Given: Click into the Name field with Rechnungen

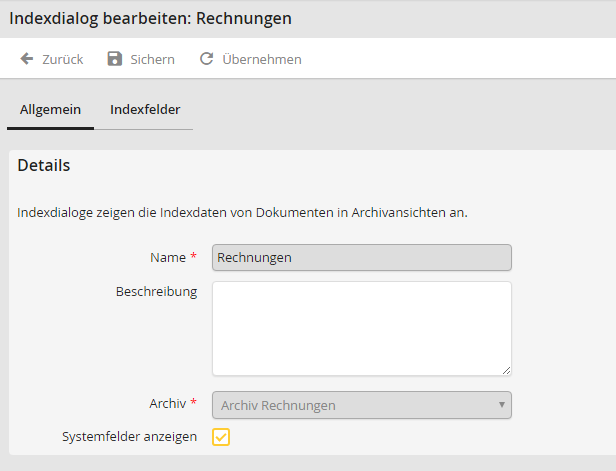Looking at the screenshot, I should [x=361, y=258].
